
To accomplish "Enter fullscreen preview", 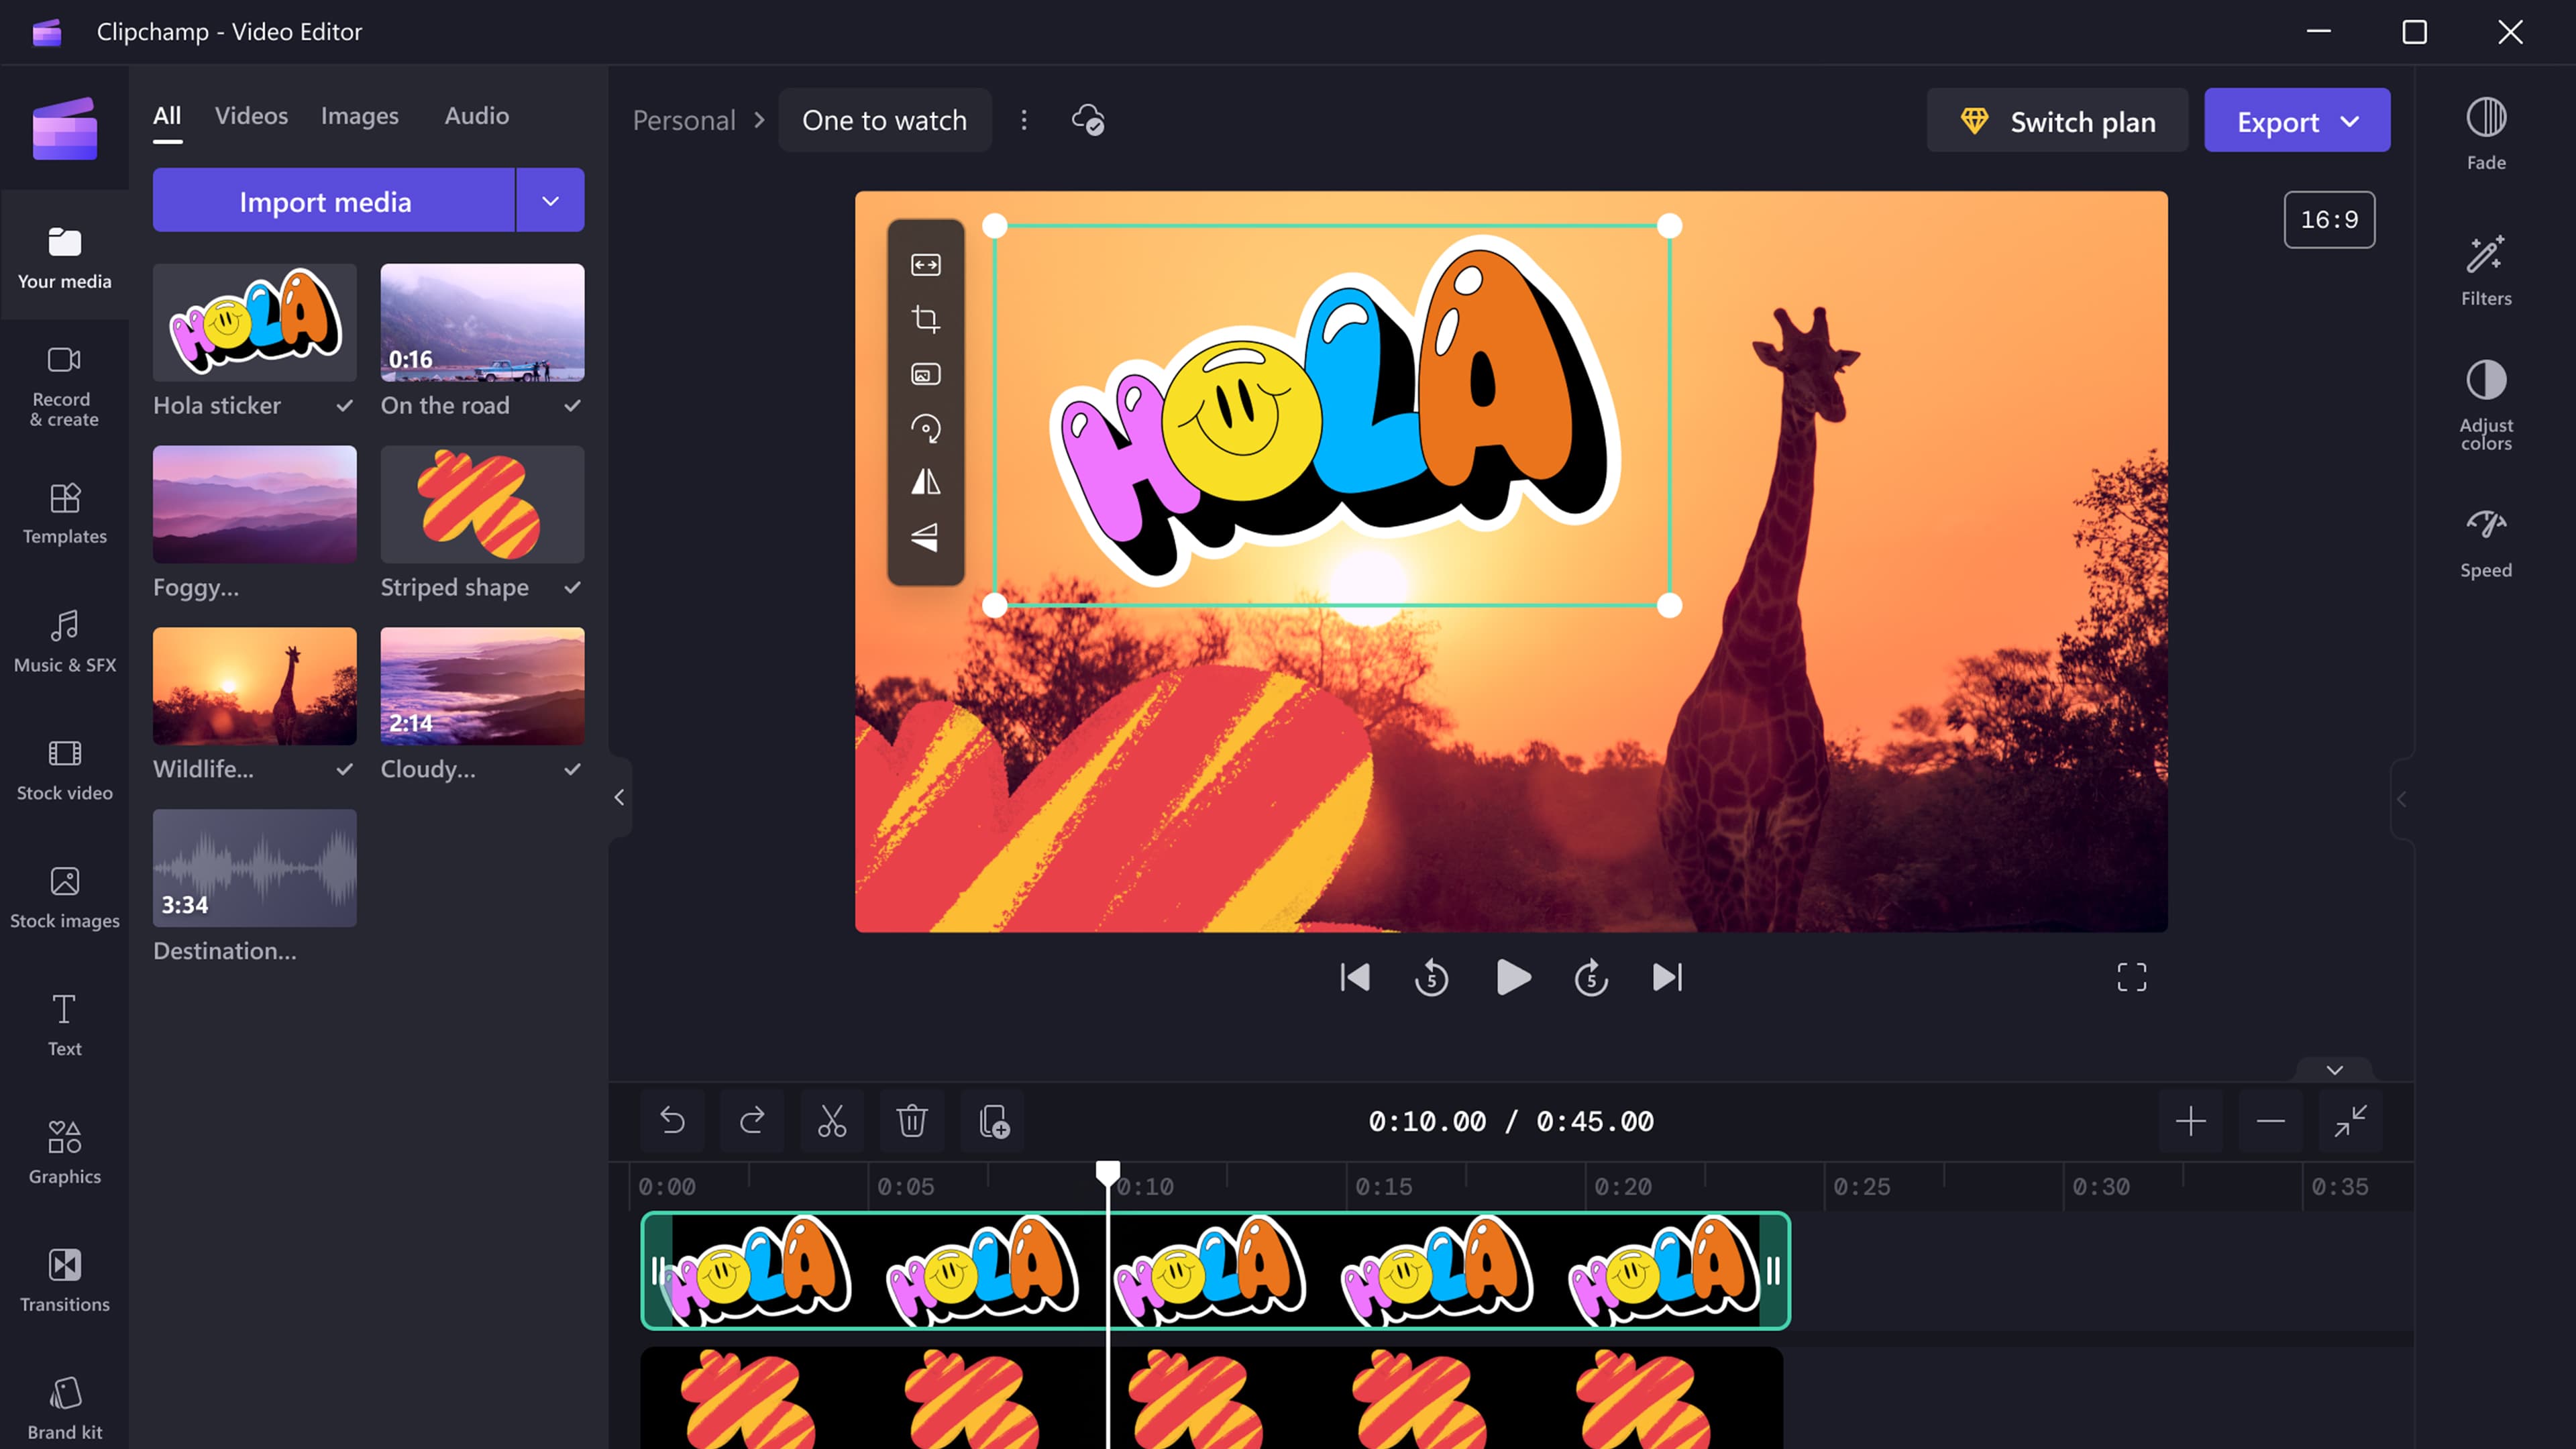I will [2132, 977].
